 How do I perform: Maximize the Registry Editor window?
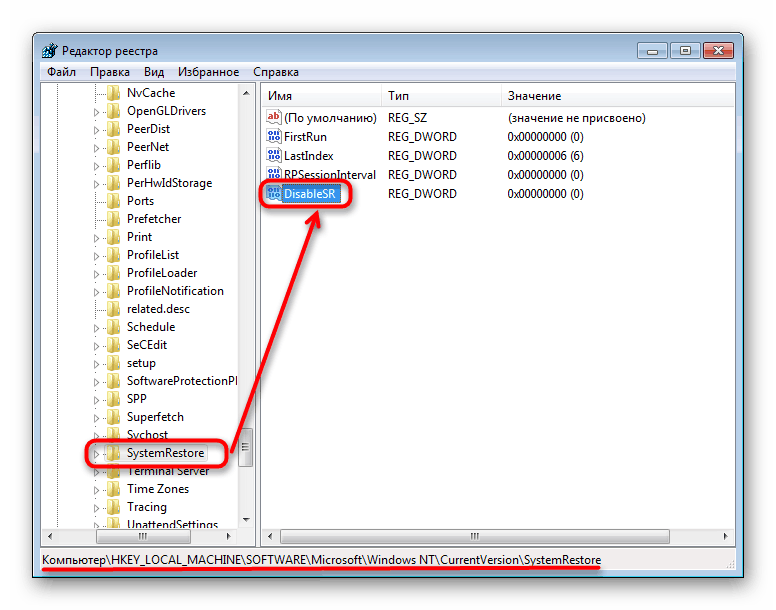685,51
